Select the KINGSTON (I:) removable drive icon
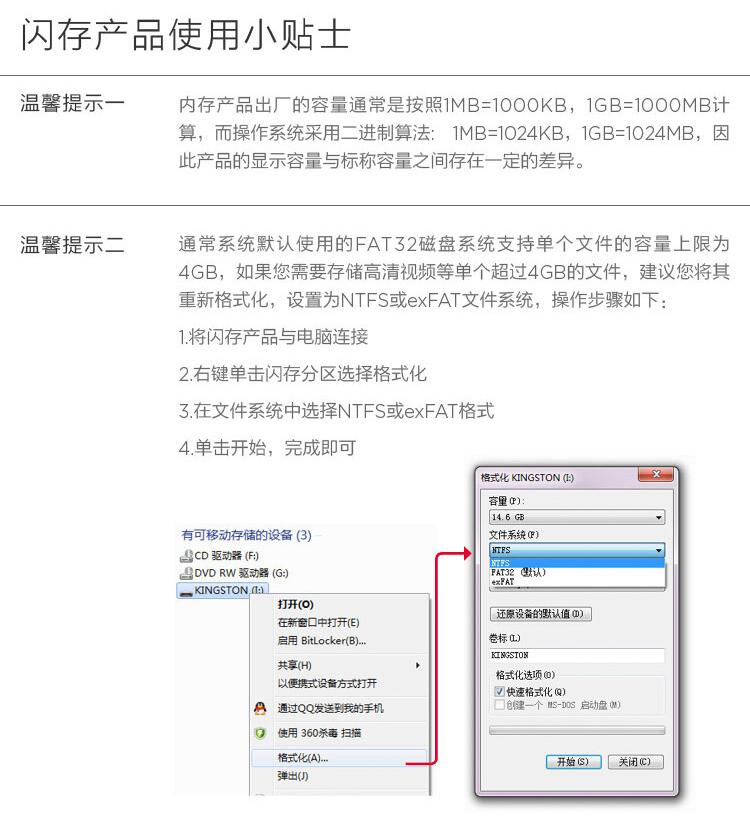This screenshot has height=826, width=750. (186, 592)
